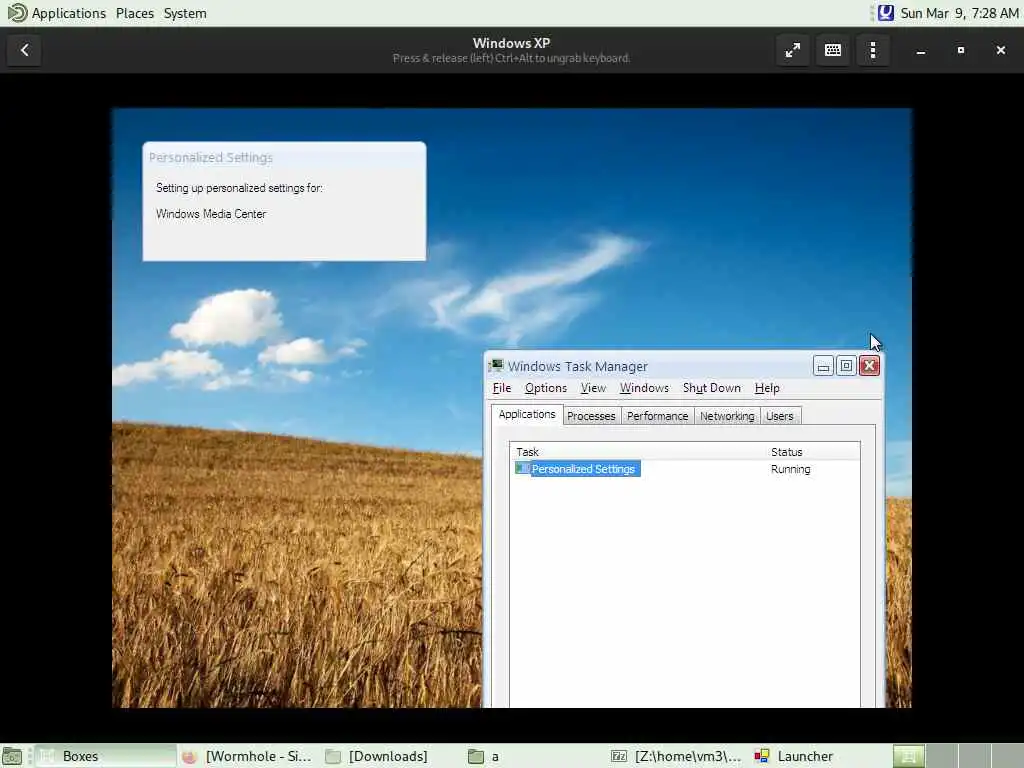Image resolution: width=1024 pixels, height=768 pixels.
Task: Close the Windows Task Manager
Action: pos(869,366)
